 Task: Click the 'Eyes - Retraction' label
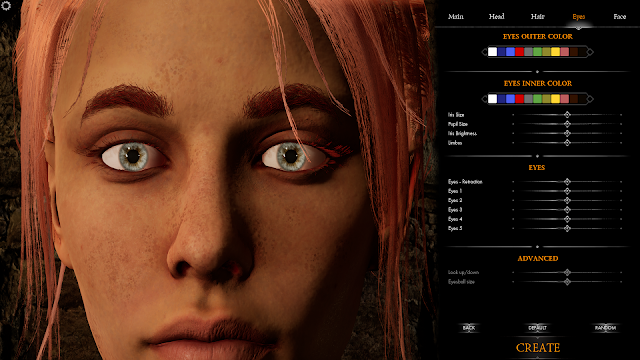coord(465,182)
